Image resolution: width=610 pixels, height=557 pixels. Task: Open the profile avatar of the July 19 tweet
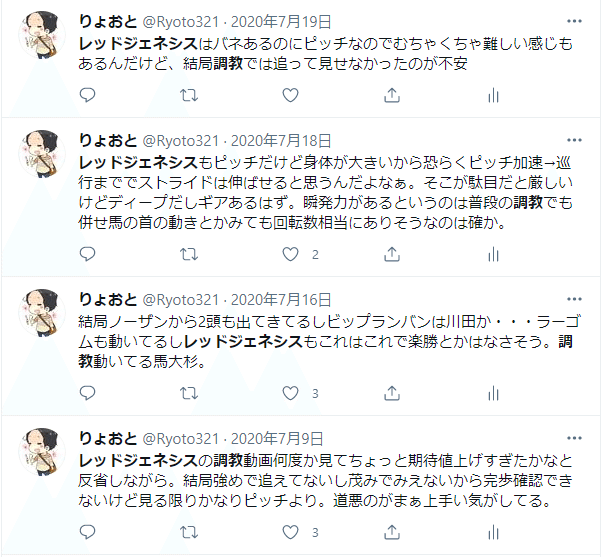tap(42, 35)
